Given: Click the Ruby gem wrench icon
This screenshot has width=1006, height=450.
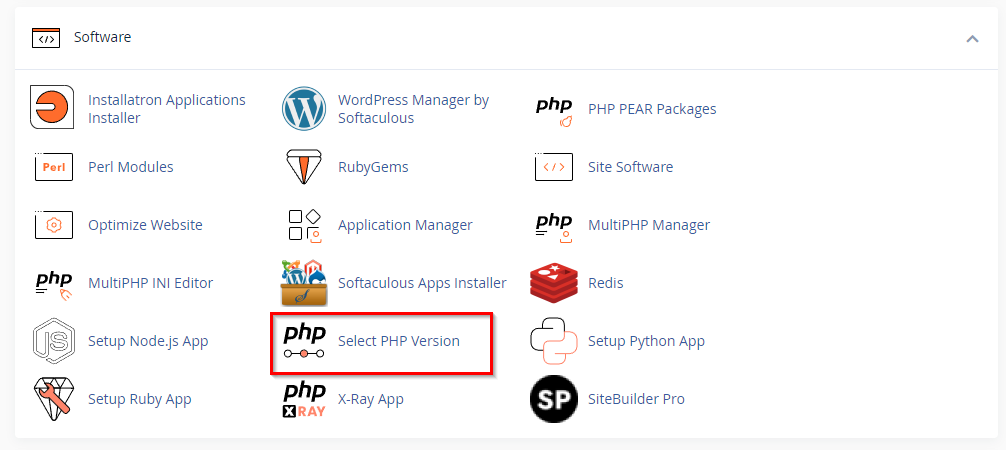Looking at the screenshot, I should (x=54, y=399).
